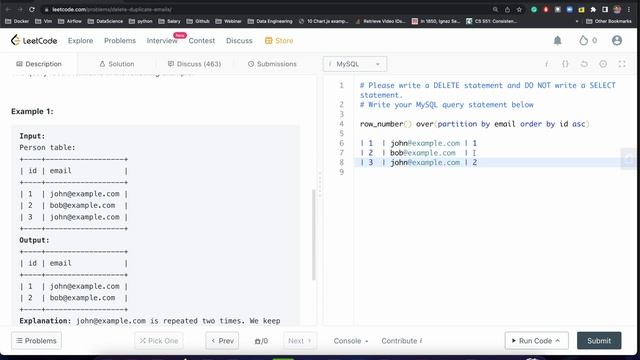
Task: Reset code to default icon
Action: 584,64
